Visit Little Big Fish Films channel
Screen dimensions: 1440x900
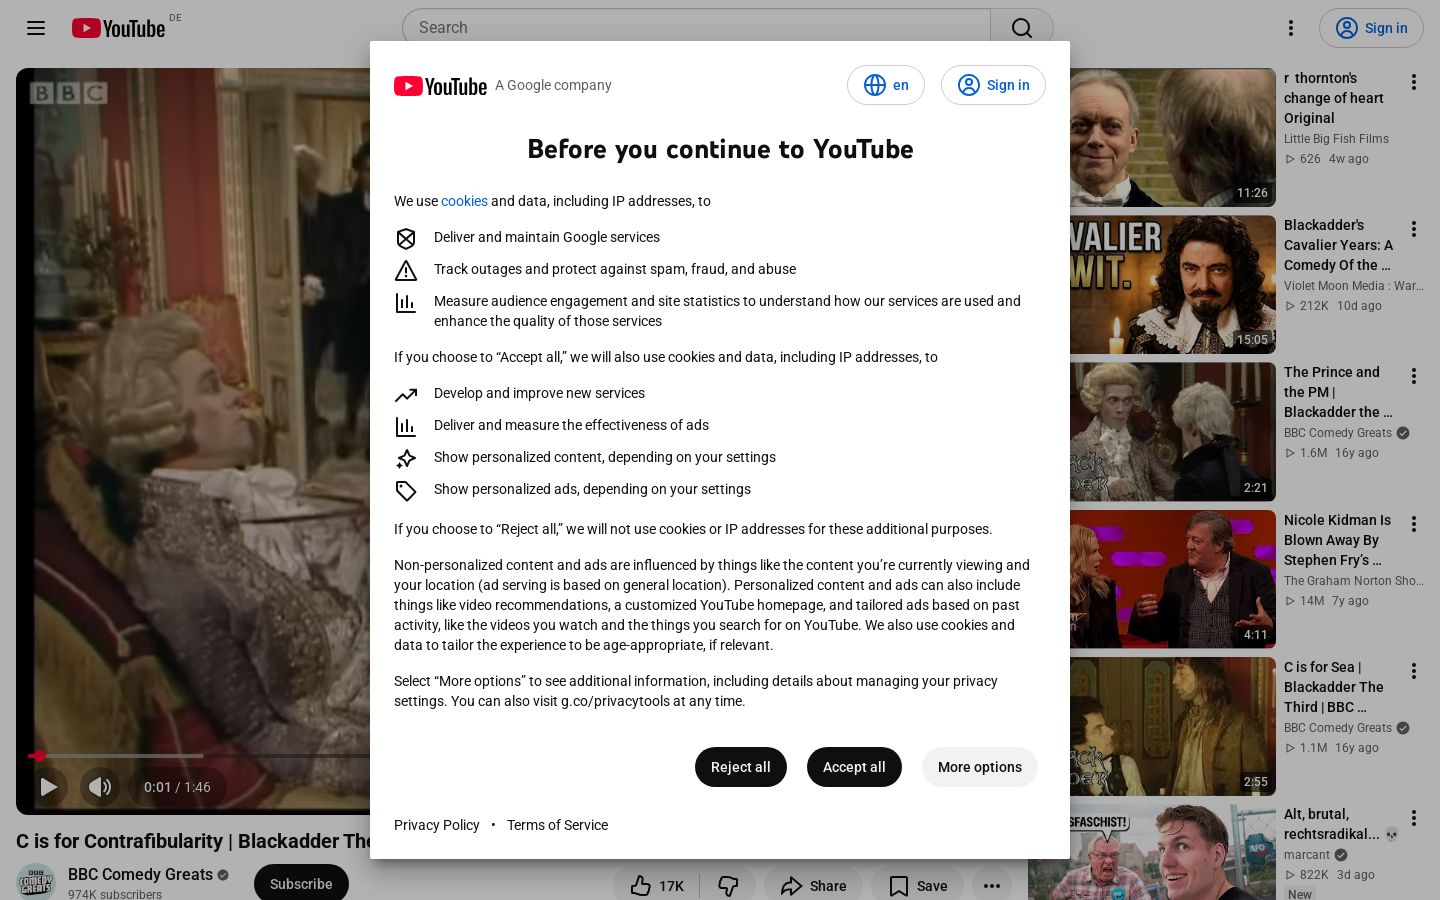[1336, 139]
